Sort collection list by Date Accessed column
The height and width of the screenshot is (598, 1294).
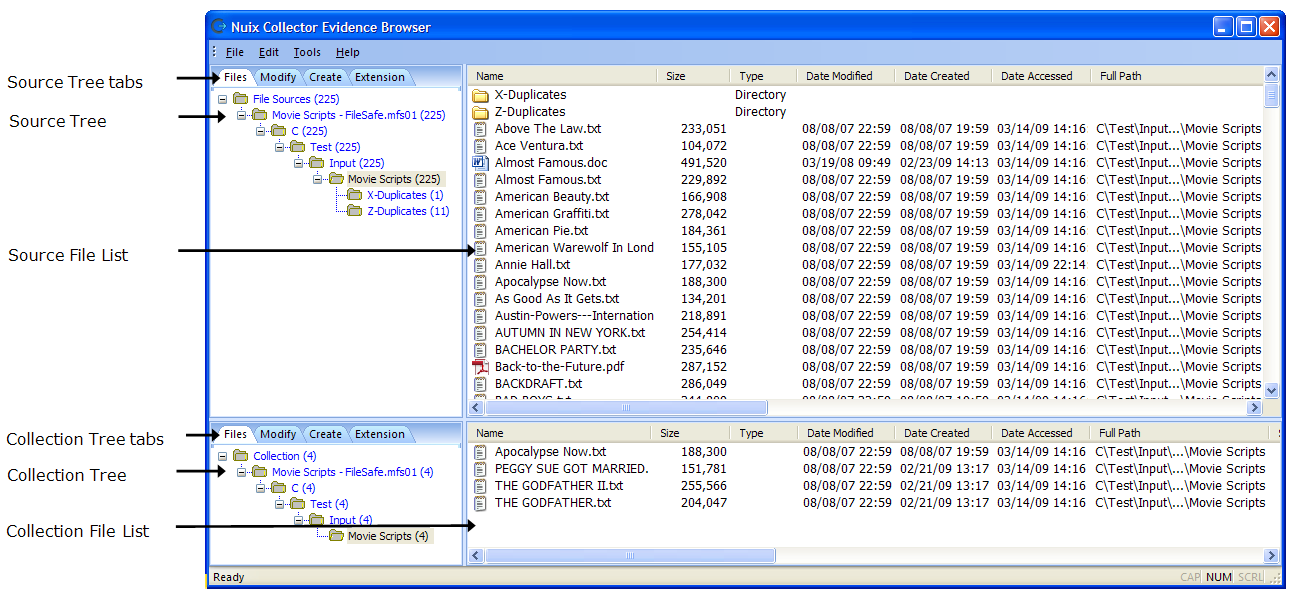pos(1041,433)
